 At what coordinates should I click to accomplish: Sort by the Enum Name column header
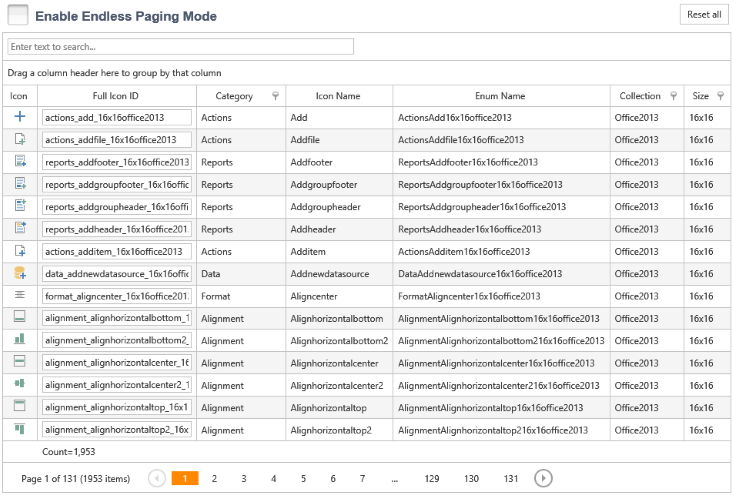500,96
